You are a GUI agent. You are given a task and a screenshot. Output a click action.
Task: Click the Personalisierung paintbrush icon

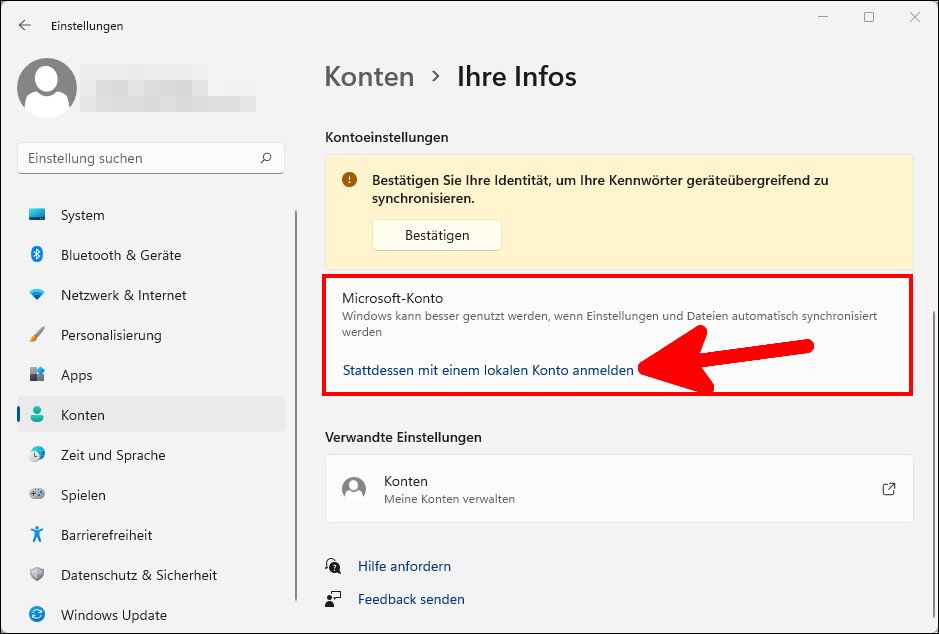click(37, 335)
